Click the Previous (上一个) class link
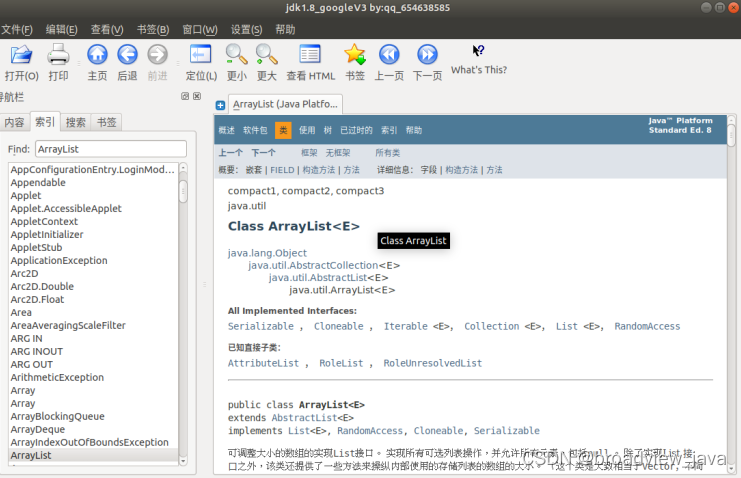The image size is (741, 478). (231, 153)
